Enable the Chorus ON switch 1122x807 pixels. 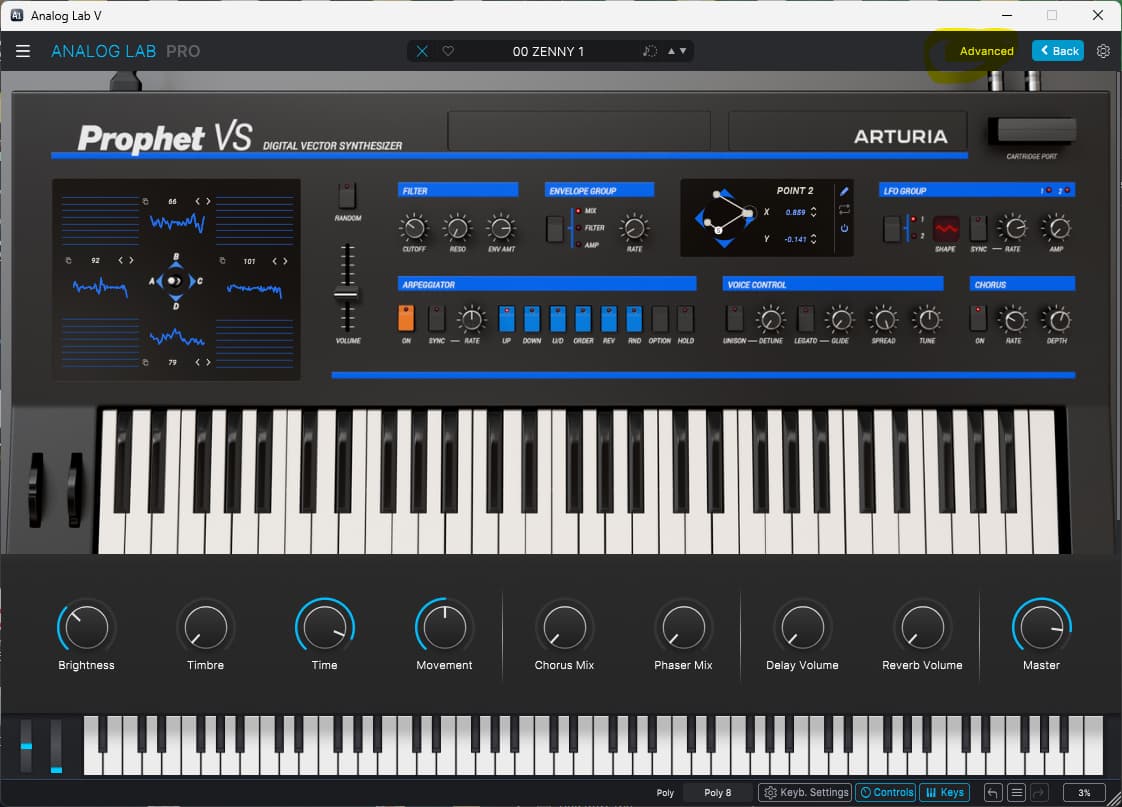pyautogui.click(x=979, y=320)
